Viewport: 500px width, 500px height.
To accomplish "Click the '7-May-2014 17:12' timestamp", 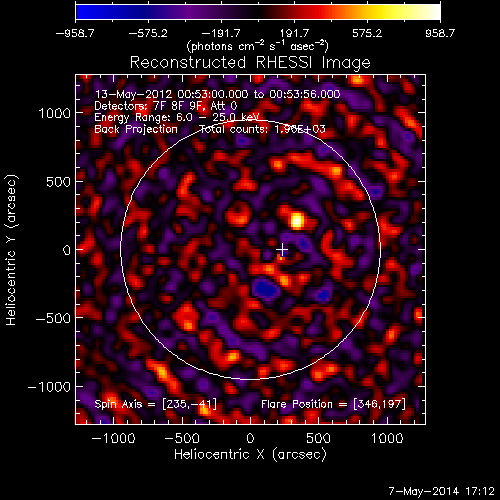I will (442, 491).
